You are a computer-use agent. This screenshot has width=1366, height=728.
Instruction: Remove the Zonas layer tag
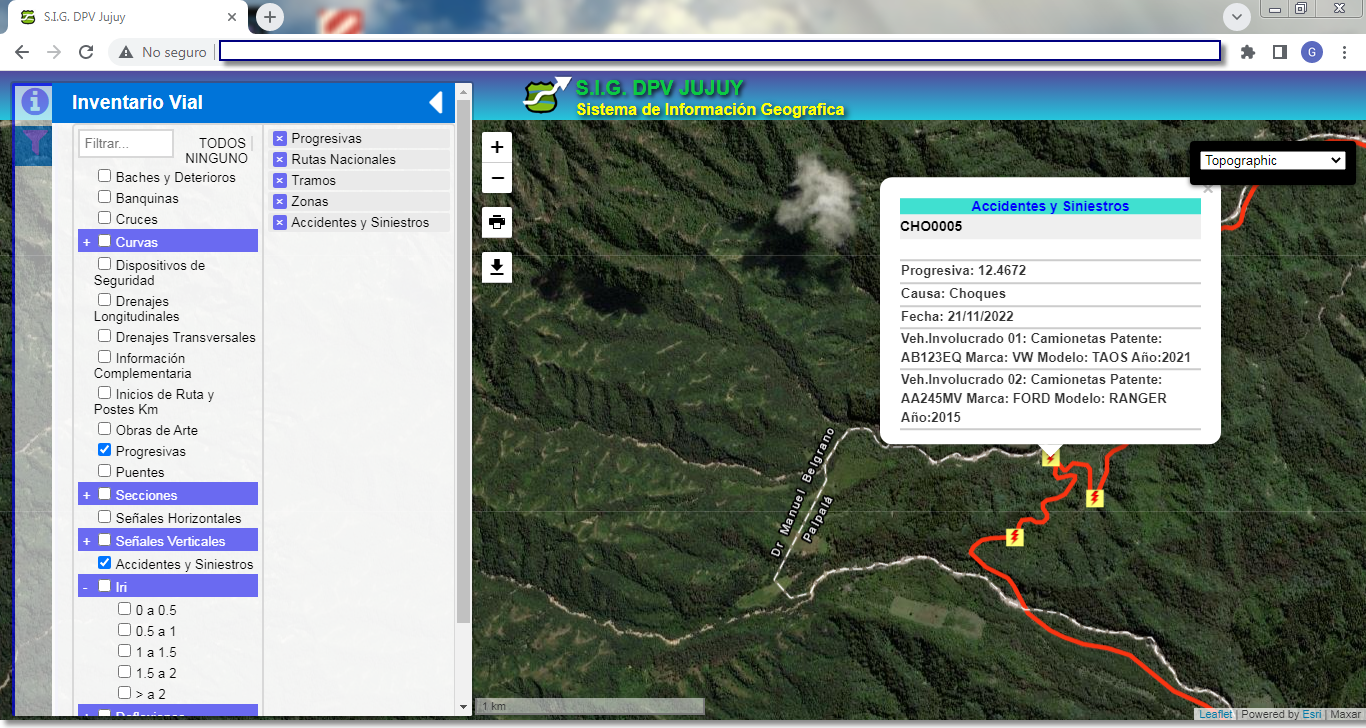(x=280, y=202)
